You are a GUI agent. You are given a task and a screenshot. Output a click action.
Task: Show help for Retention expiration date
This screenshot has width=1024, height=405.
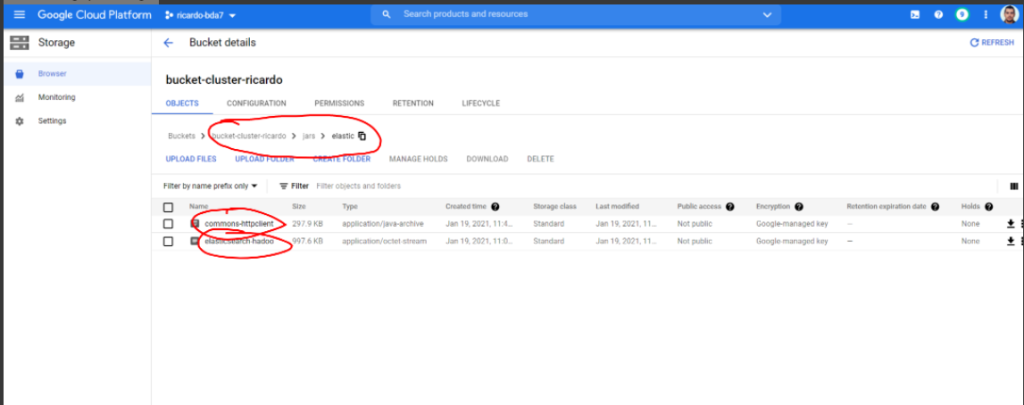tap(935, 206)
